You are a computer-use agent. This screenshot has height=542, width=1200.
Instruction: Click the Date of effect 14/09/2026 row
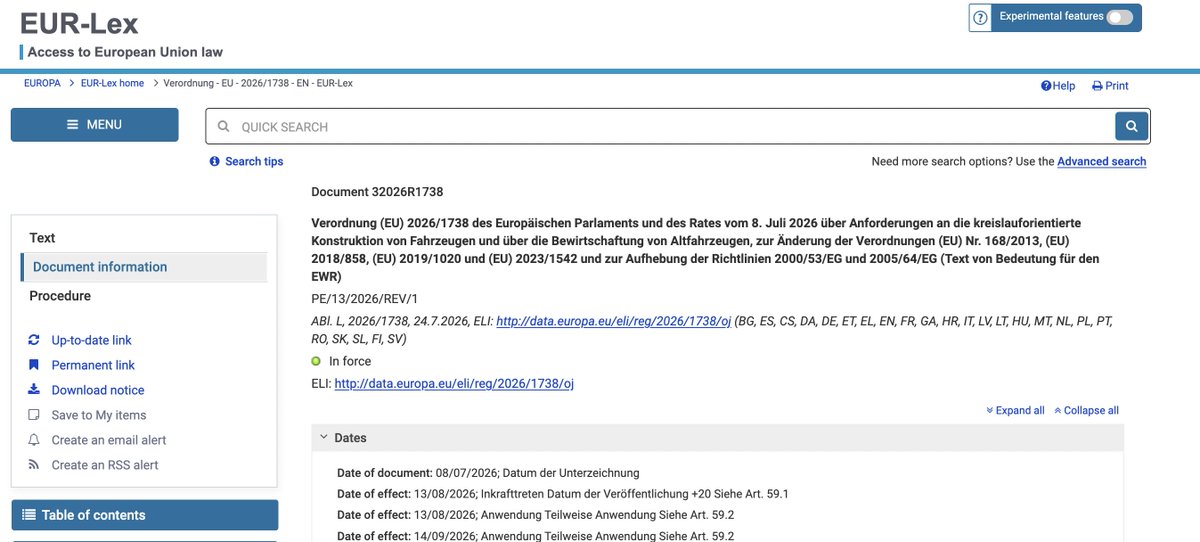pos(536,536)
